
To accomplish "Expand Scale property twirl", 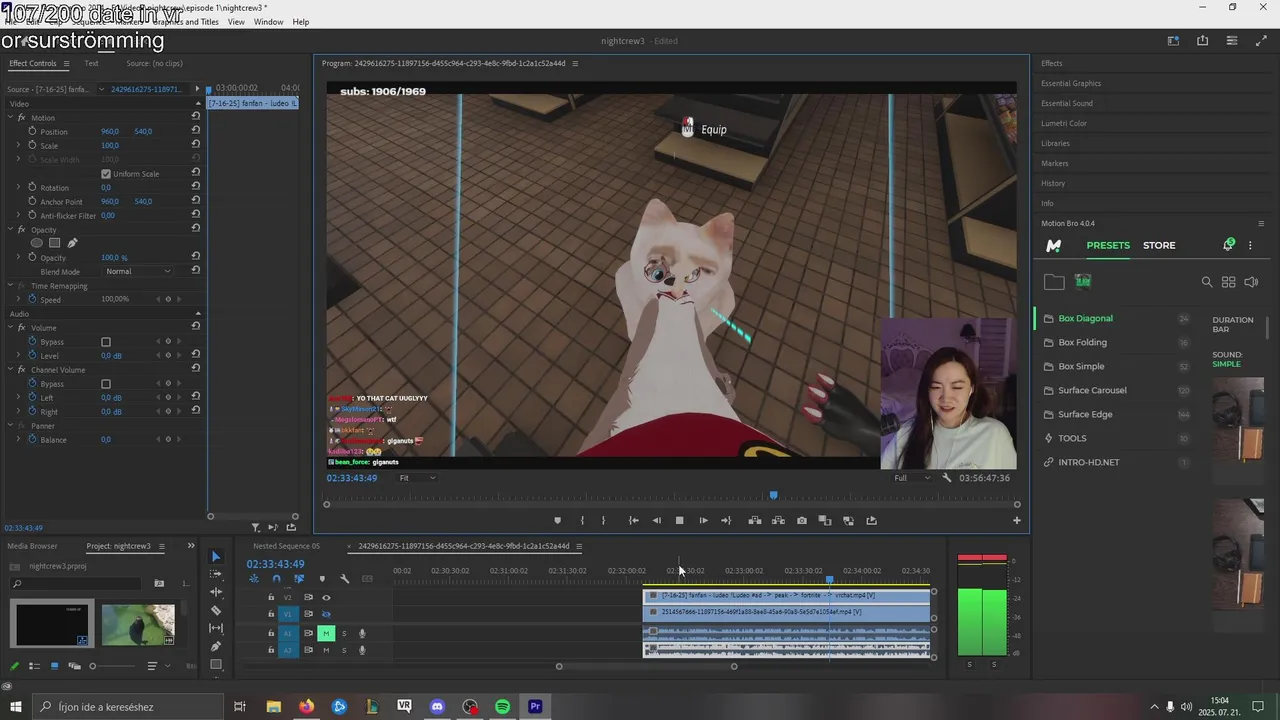I will (x=18, y=146).
